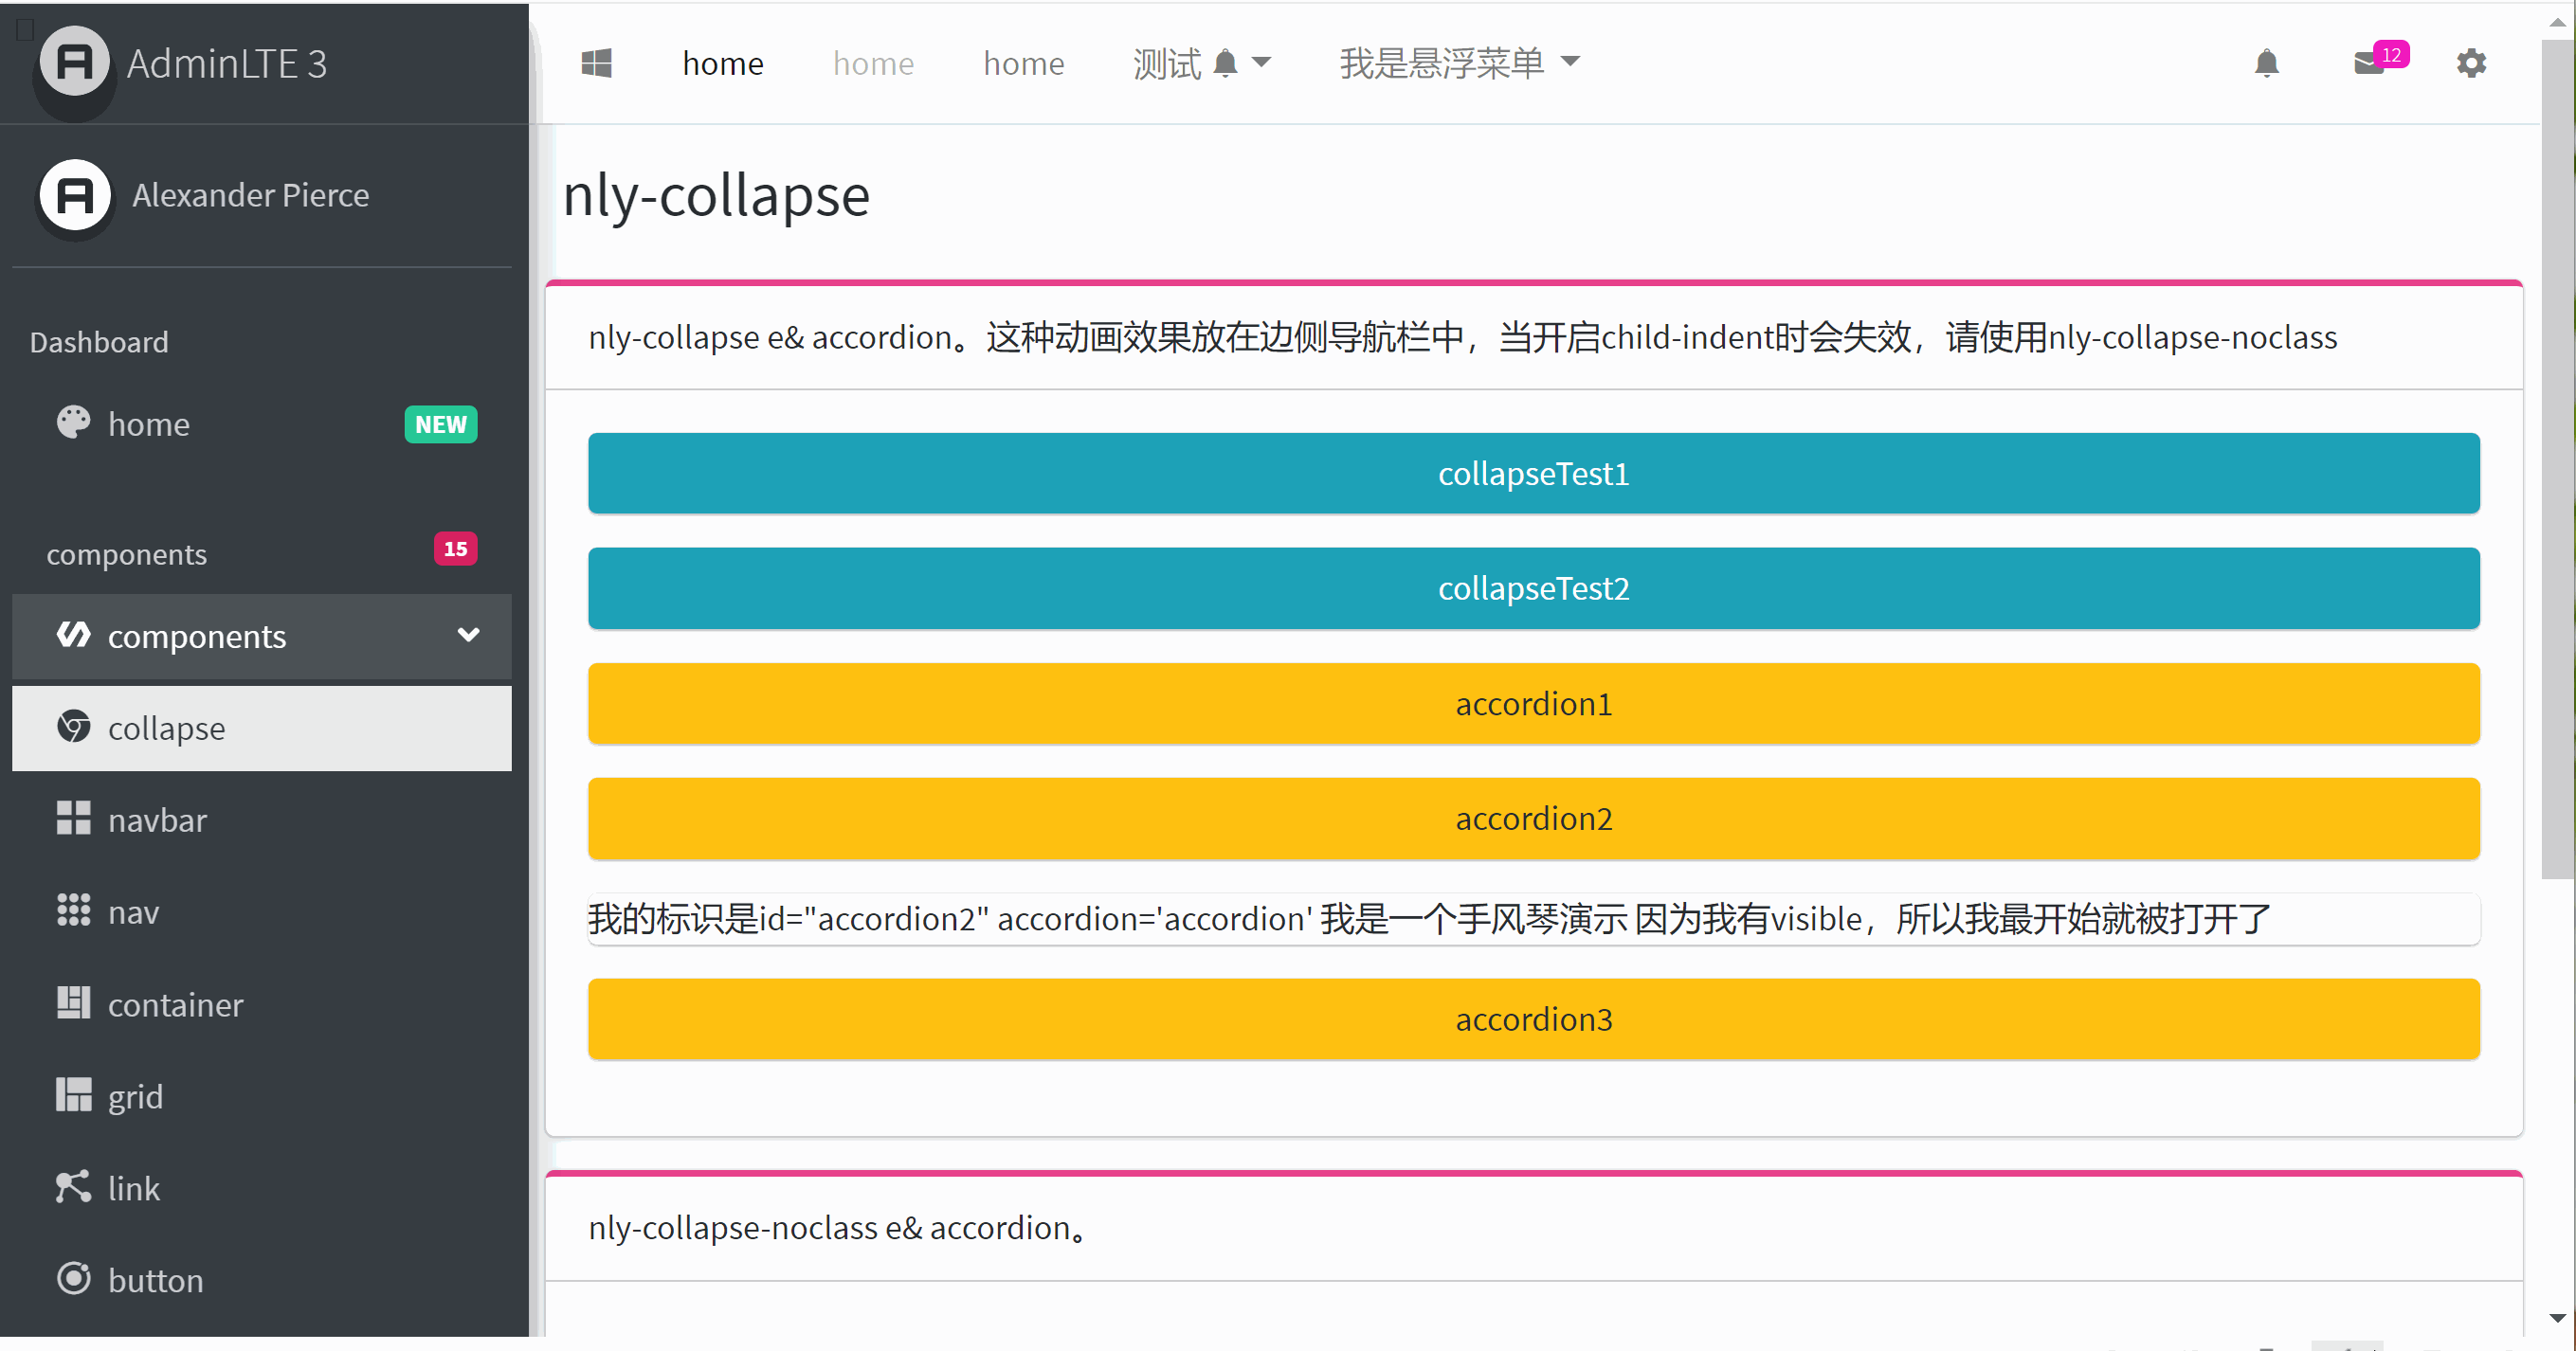
Task: Open the 测试 dropdown menu
Action: (1201, 63)
